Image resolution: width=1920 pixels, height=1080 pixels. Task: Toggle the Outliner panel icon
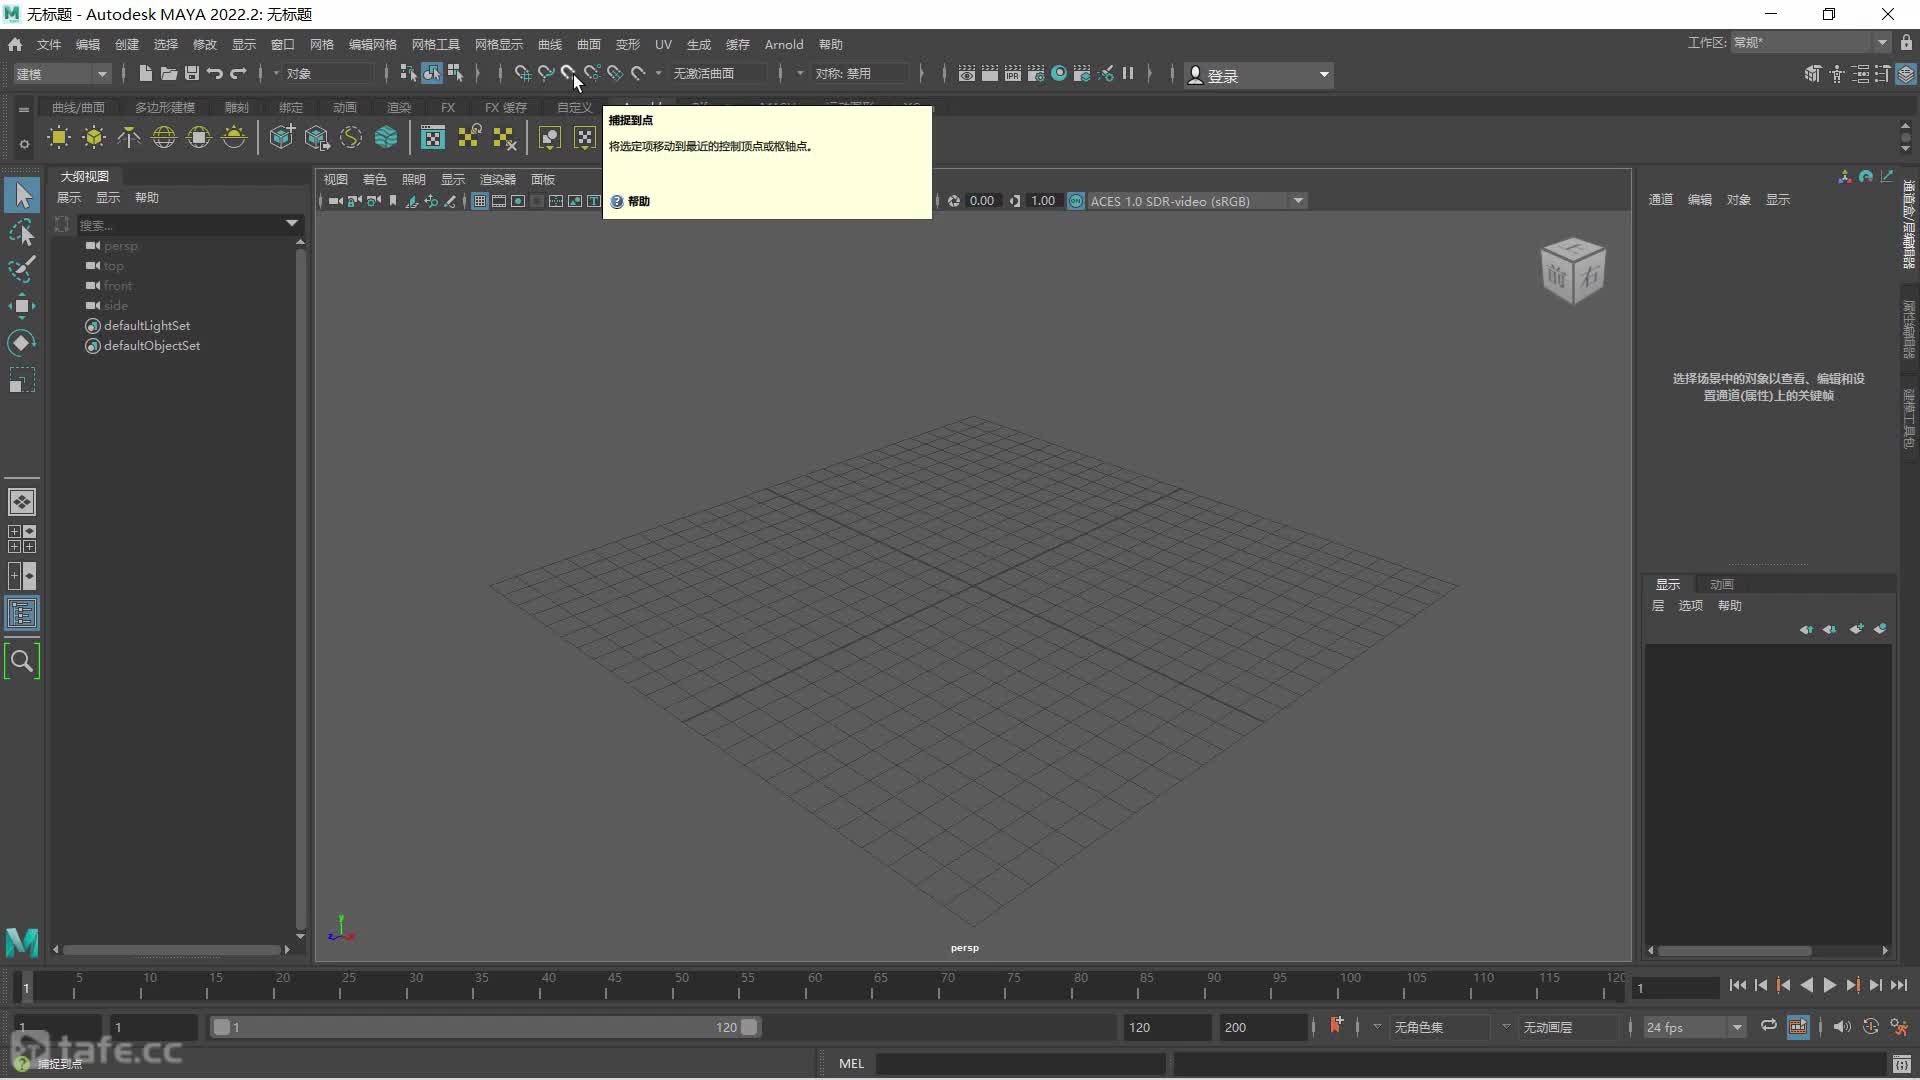pos(22,613)
